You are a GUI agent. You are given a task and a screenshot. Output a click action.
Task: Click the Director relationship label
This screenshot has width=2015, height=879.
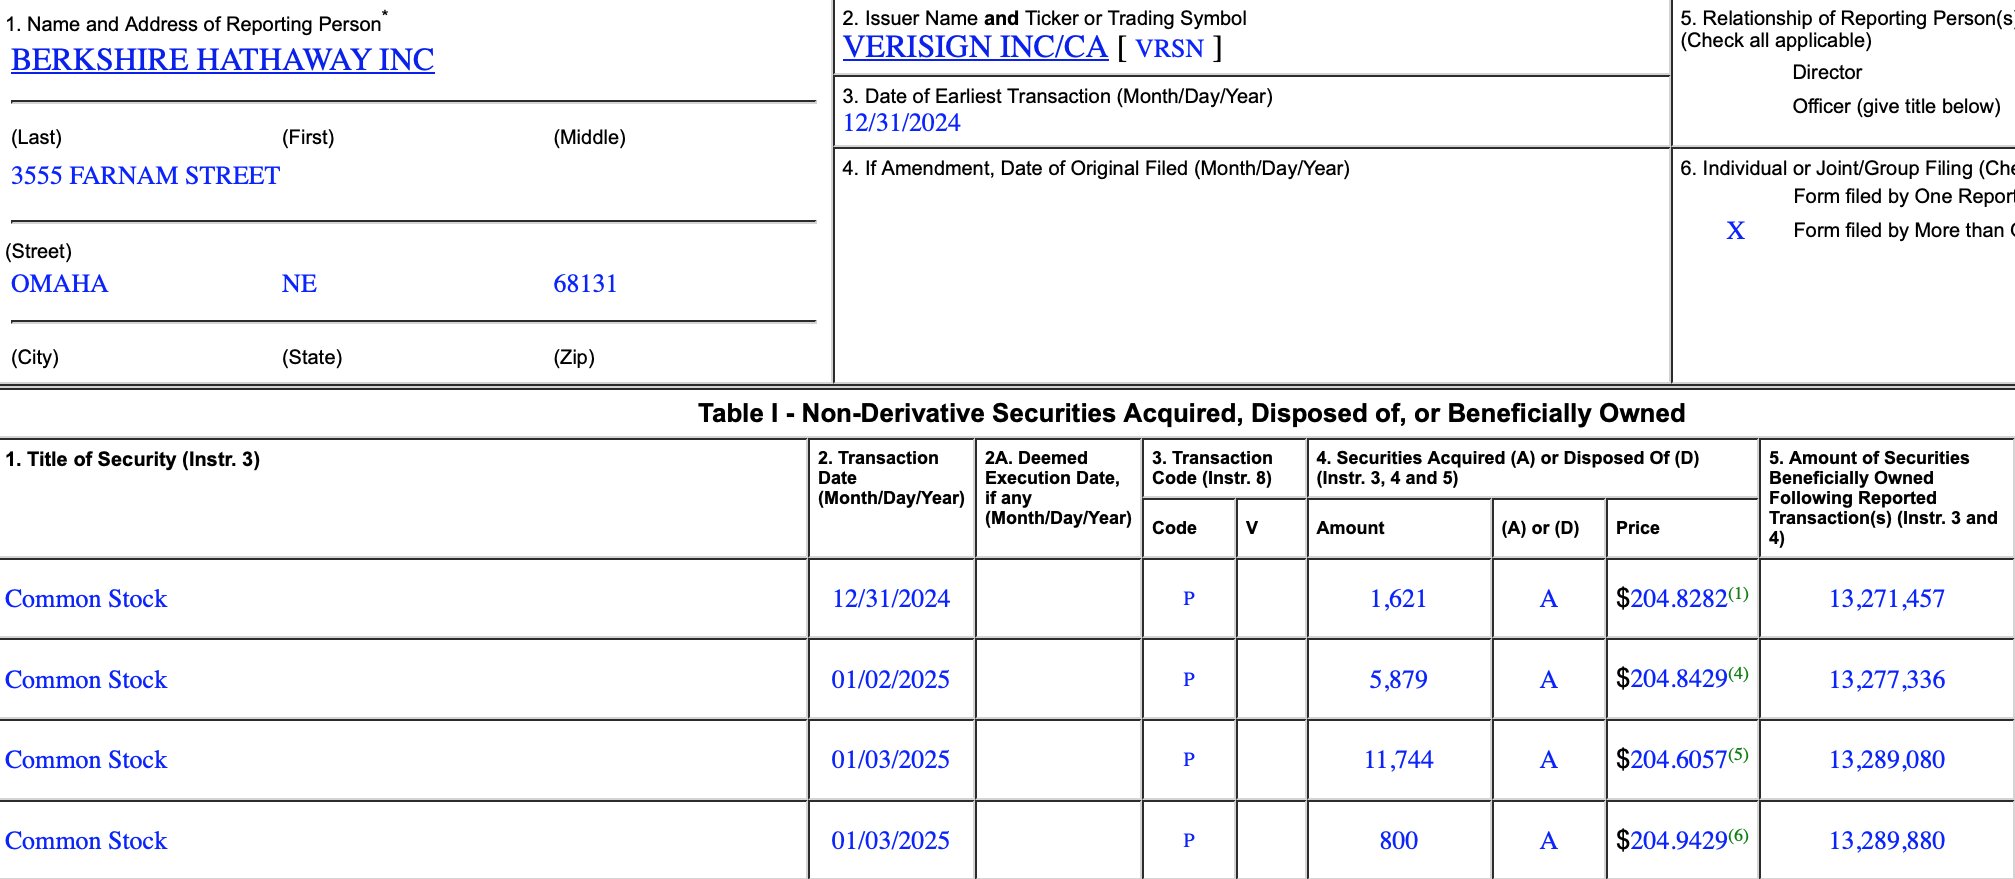click(x=1827, y=72)
